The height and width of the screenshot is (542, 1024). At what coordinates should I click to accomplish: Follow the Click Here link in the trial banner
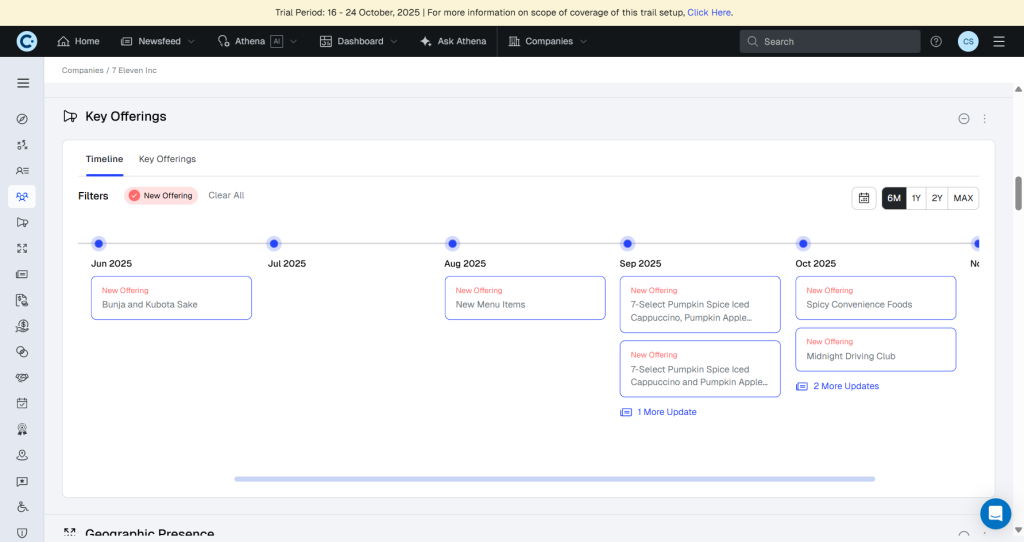pyautogui.click(x=709, y=12)
